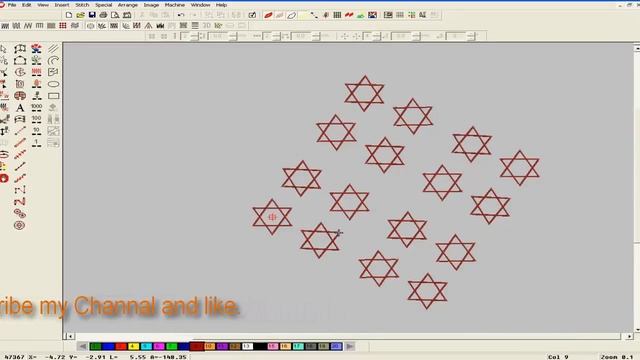The width and height of the screenshot is (640, 360).
Task: Open the Stitch menu
Action: coord(82,5)
